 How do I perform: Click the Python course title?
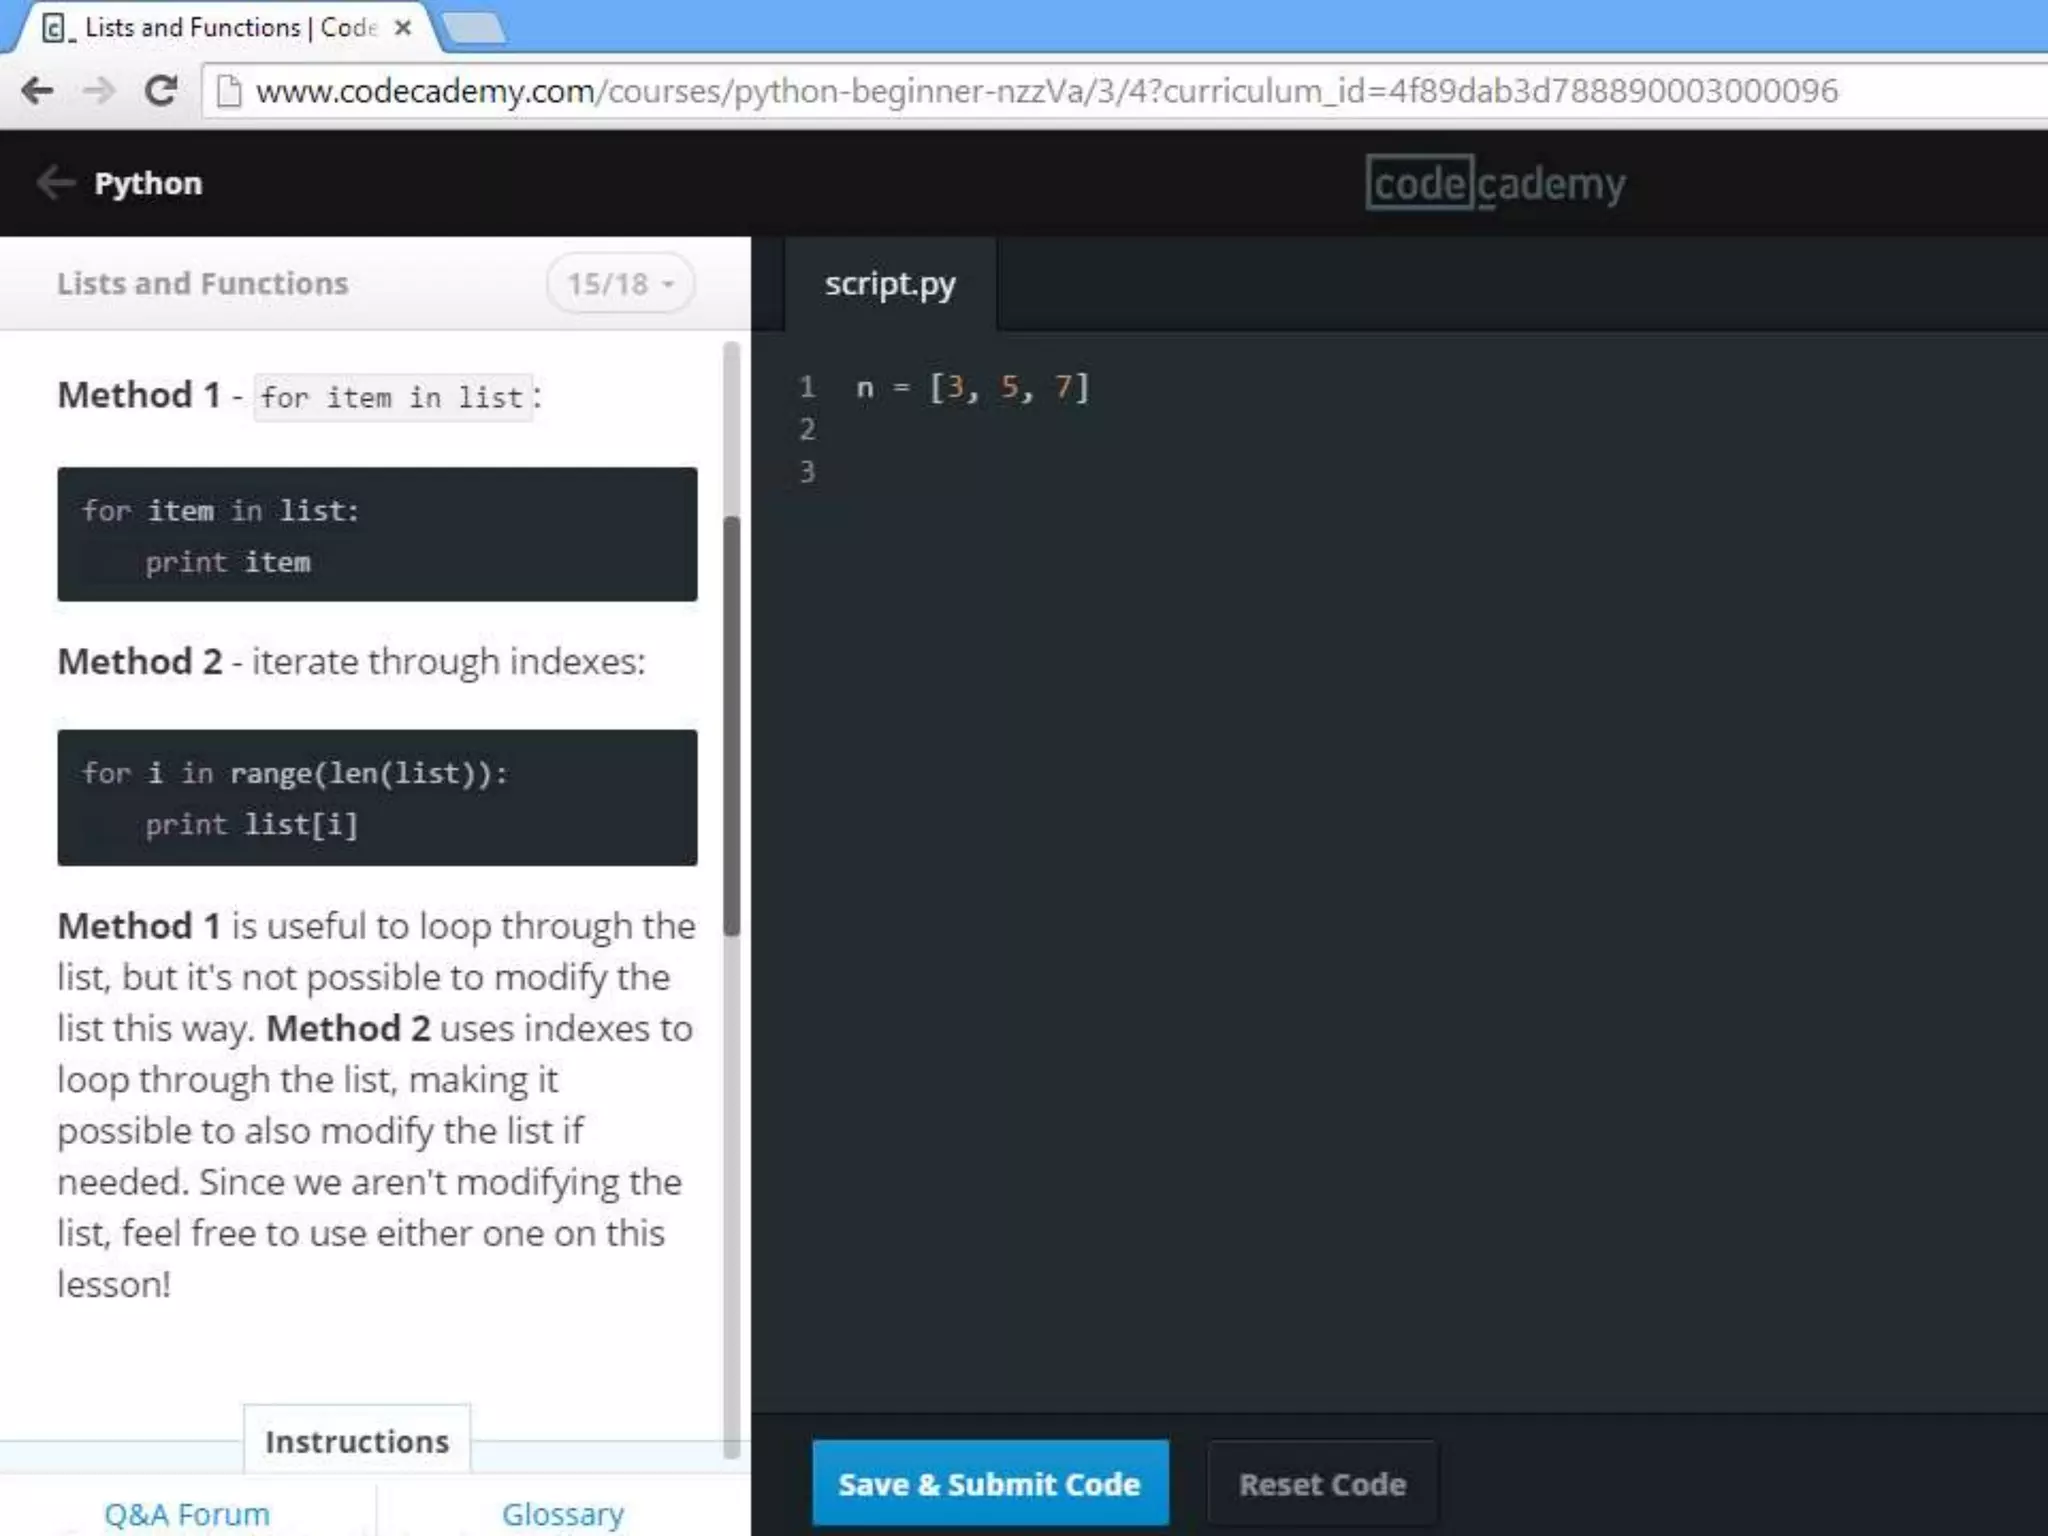point(148,183)
